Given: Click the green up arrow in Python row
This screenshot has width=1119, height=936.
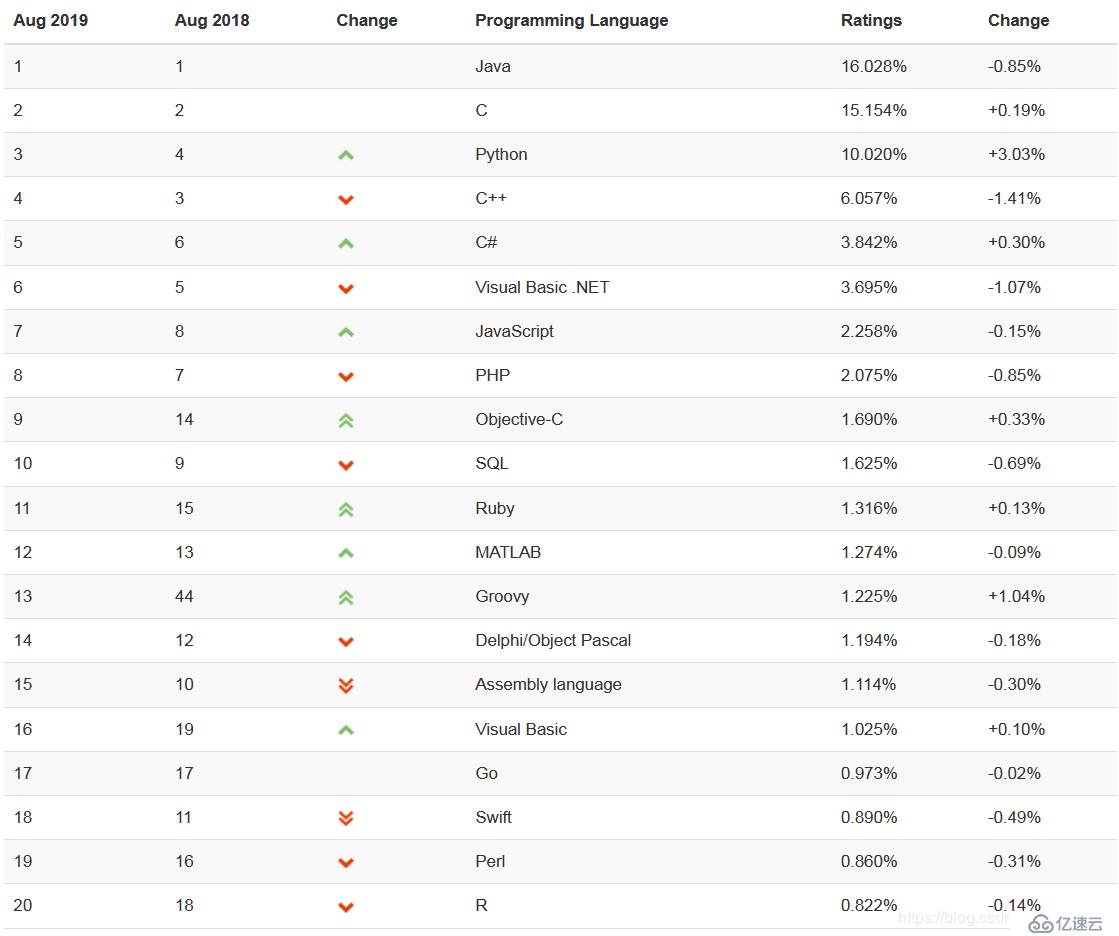Looking at the screenshot, I should coord(346,155).
